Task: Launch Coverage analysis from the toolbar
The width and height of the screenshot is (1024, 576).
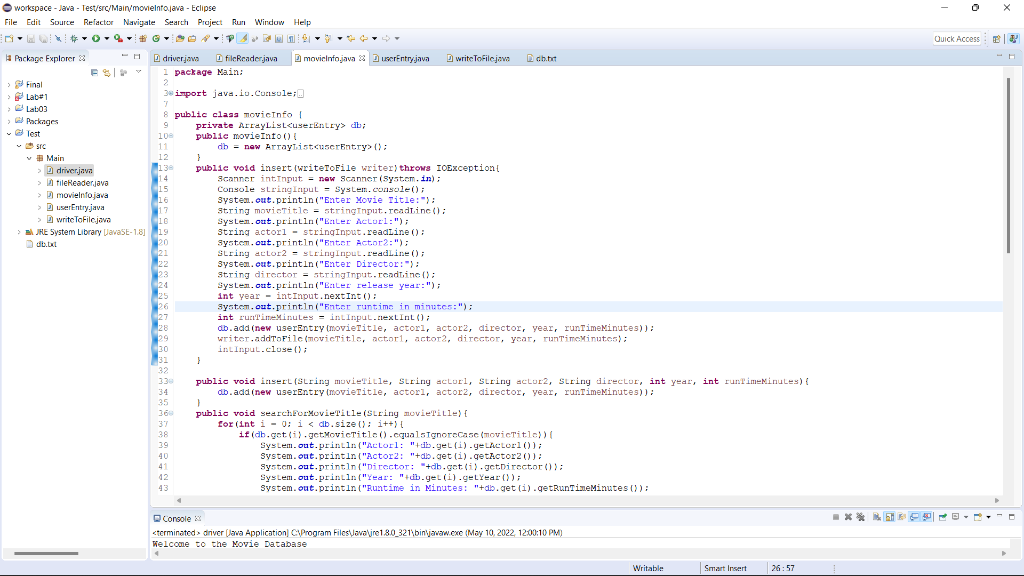Action: pyautogui.click(x=117, y=38)
